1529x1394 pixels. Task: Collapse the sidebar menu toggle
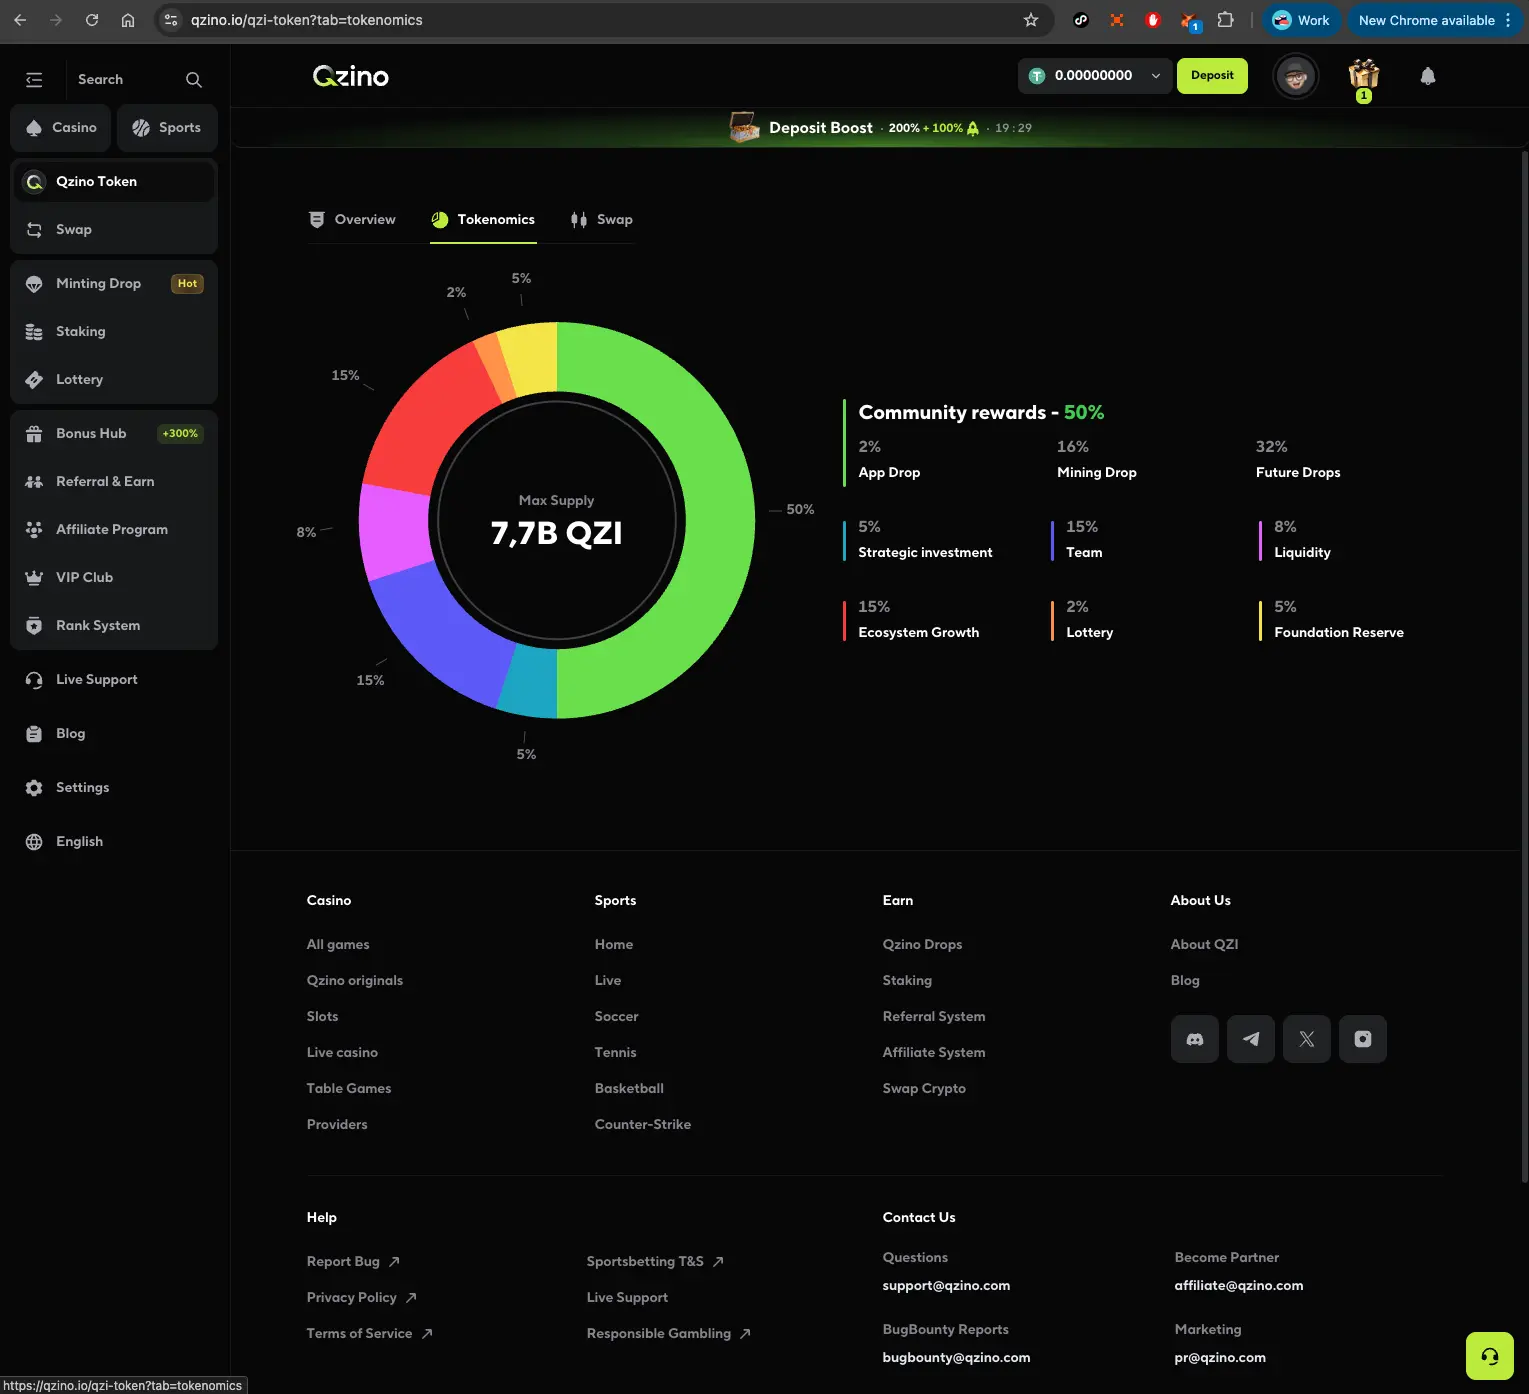click(x=34, y=80)
